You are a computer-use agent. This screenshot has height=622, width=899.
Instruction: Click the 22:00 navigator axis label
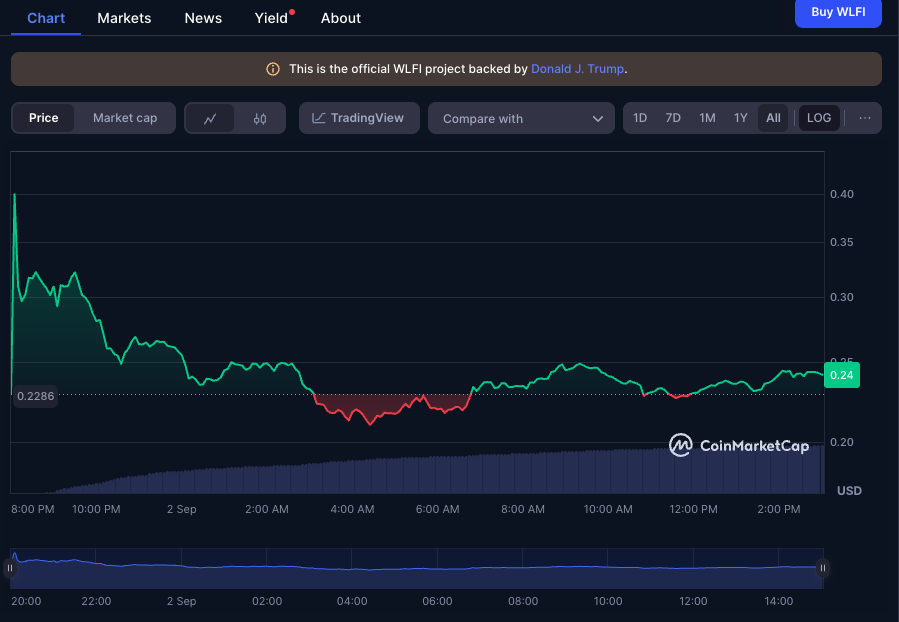(96, 601)
